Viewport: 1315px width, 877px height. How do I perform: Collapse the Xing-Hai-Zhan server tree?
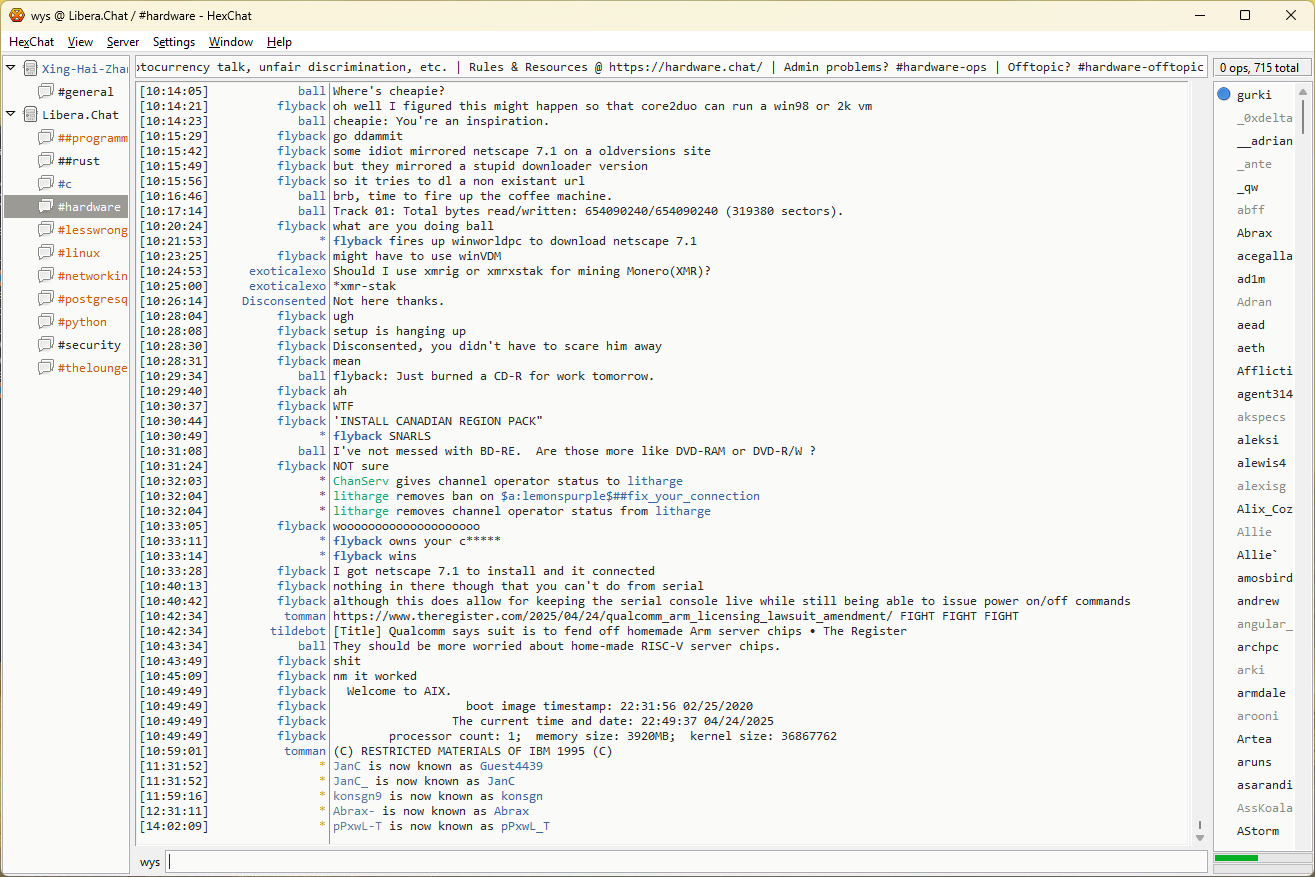point(11,68)
